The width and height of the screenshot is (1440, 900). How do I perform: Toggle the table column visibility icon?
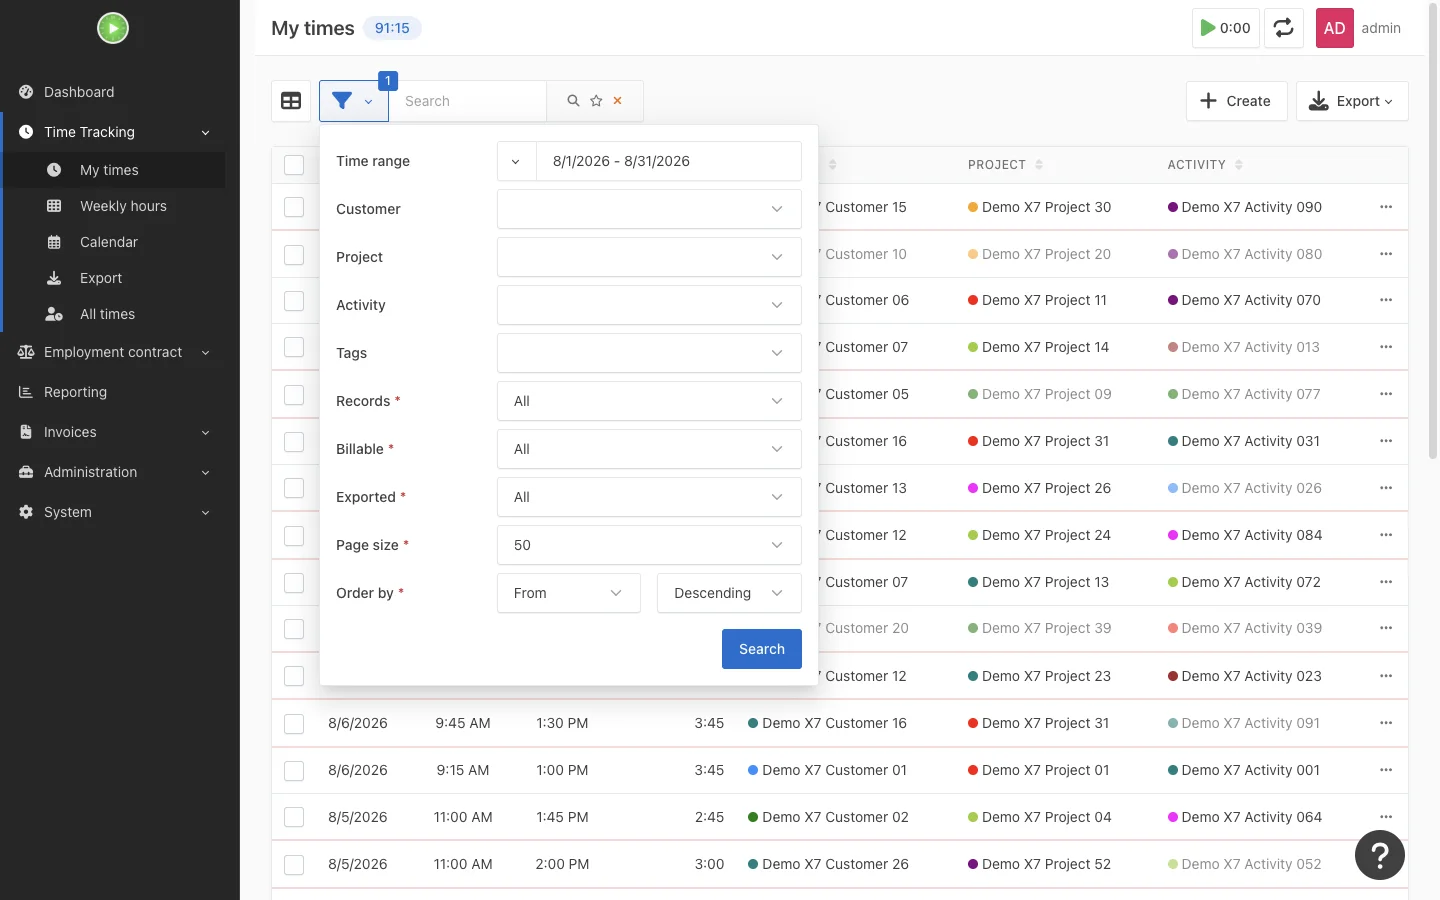point(291,101)
